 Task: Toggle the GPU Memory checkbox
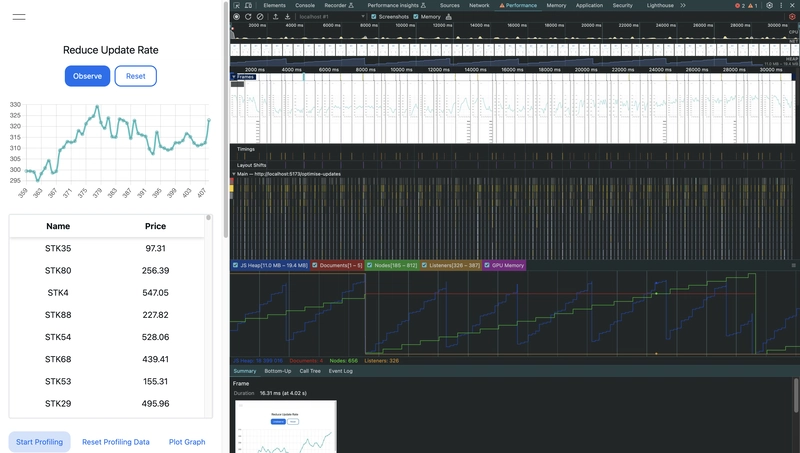tap(488, 265)
